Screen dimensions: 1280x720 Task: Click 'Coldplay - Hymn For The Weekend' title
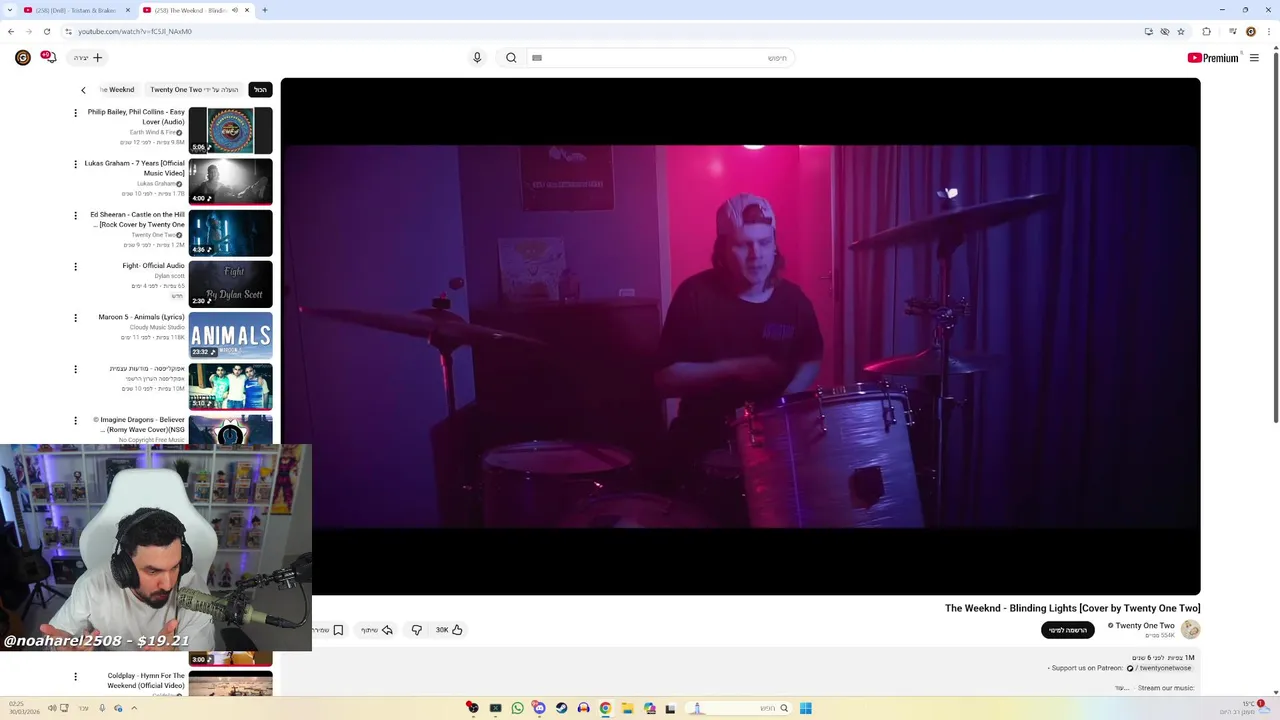pos(146,681)
